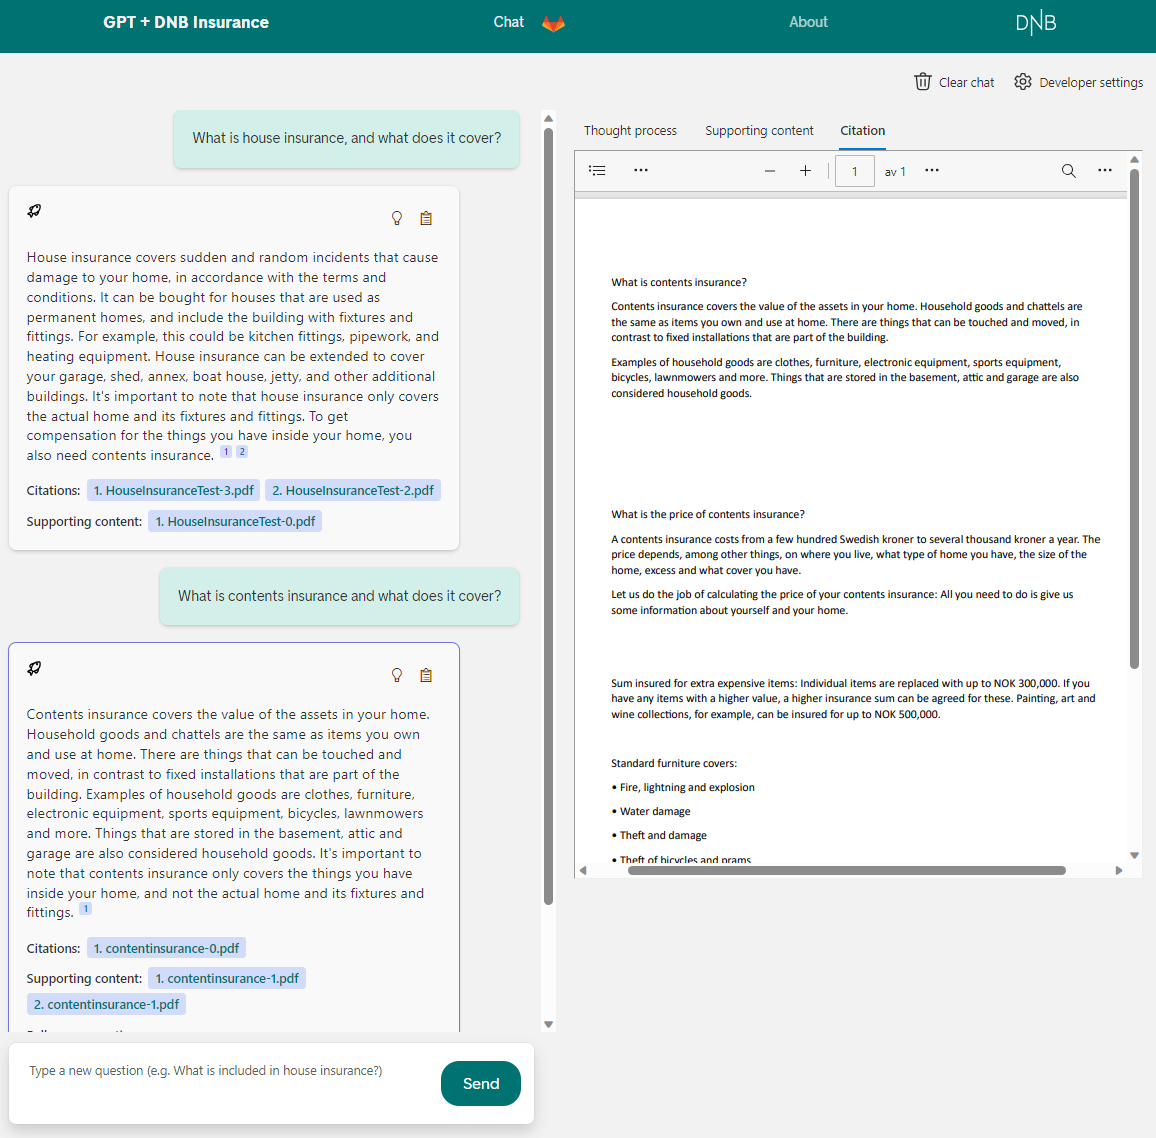Select the Citation tab
The width and height of the screenshot is (1156, 1138).
pyautogui.click(x=863, y=130)
